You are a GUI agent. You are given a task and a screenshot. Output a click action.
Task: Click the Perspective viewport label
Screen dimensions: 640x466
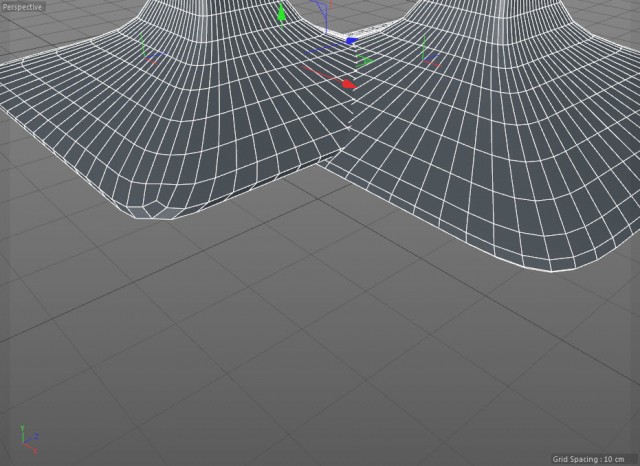pyautogui.click(x=22, y=7)
